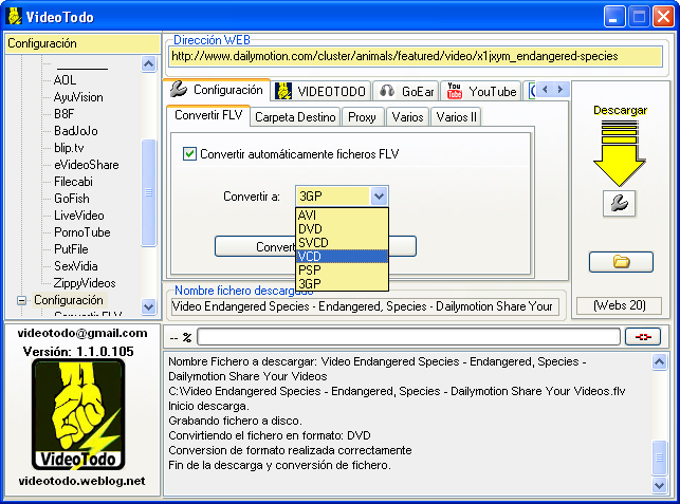Minimize the VideoTodo window
The image size is (680, 504).
614,17
